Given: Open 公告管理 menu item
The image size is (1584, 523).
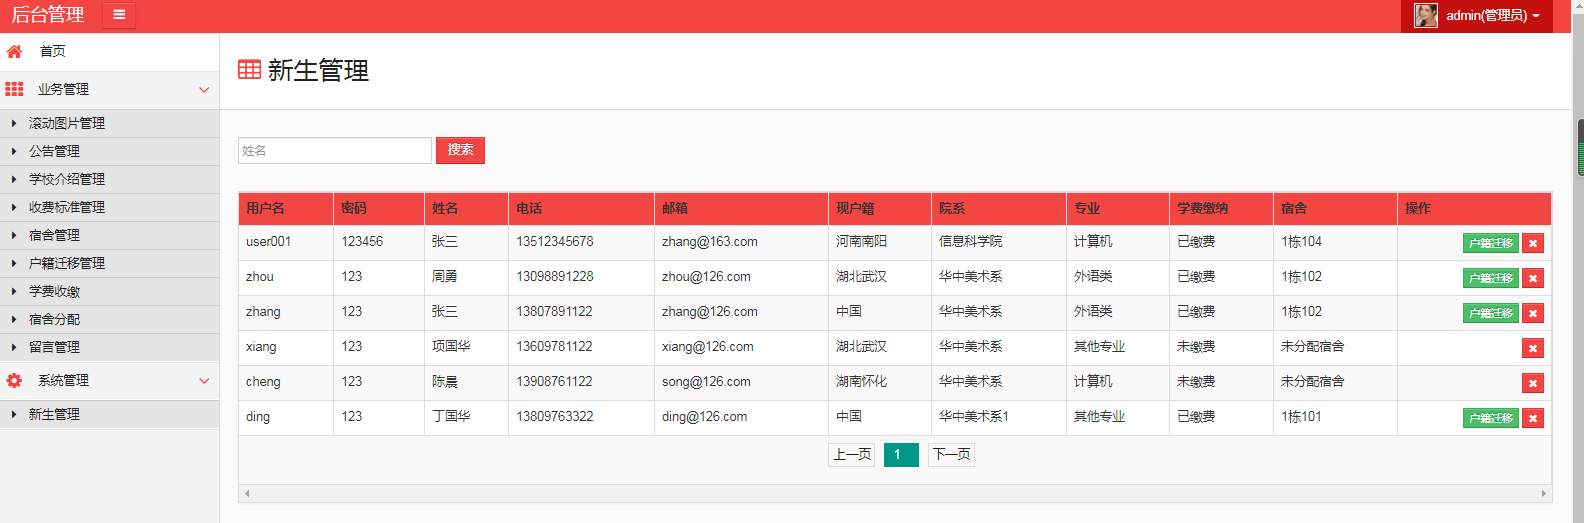Looking at the screenshot, I should pos(110,151).
